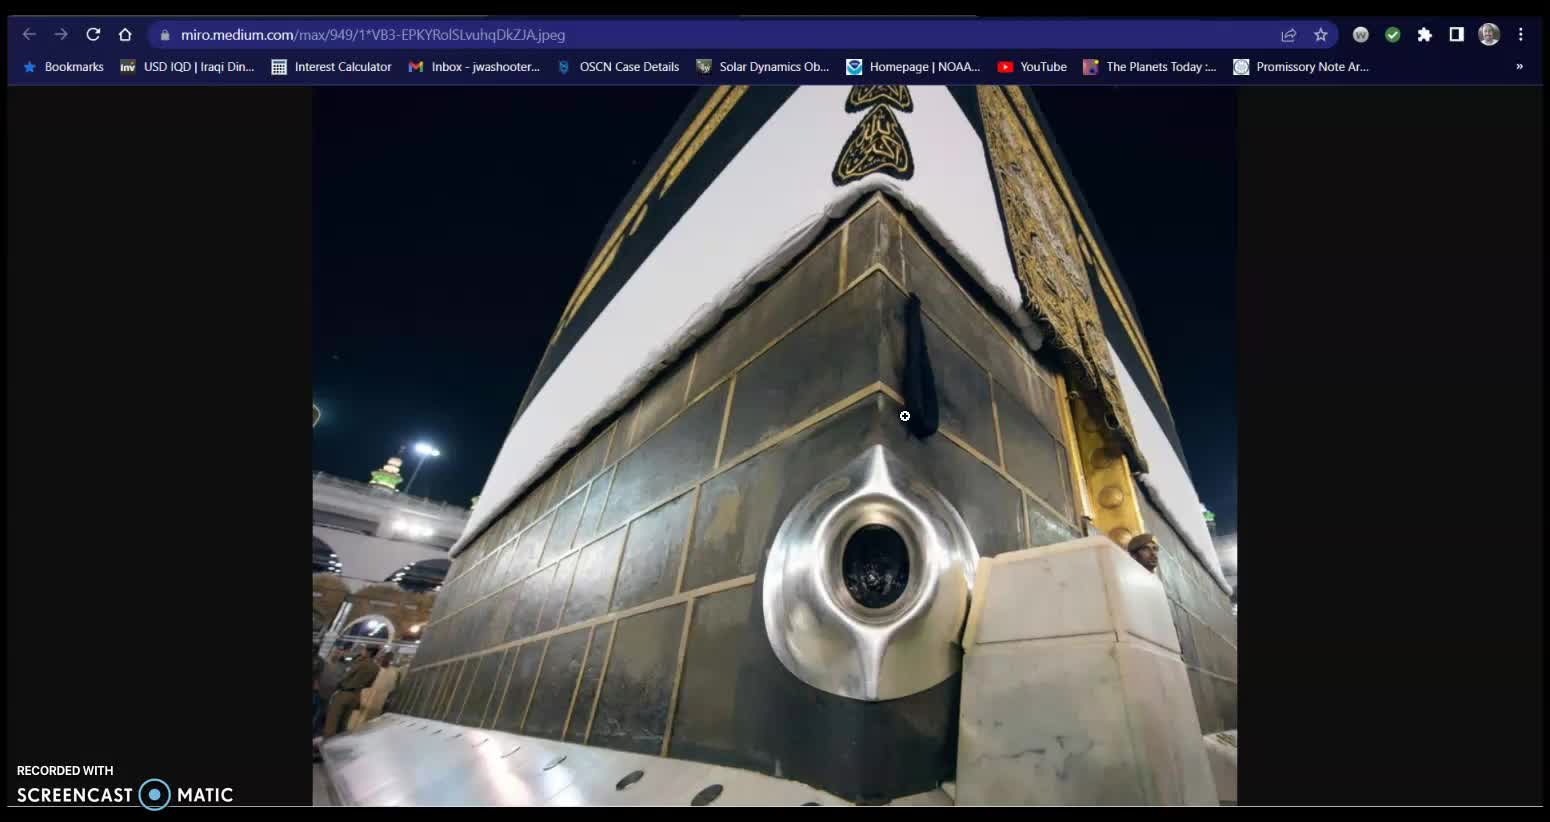Open the green checkmark extension icon
The width and height of the screenshot is (1550, 822).
[1393, 35]
